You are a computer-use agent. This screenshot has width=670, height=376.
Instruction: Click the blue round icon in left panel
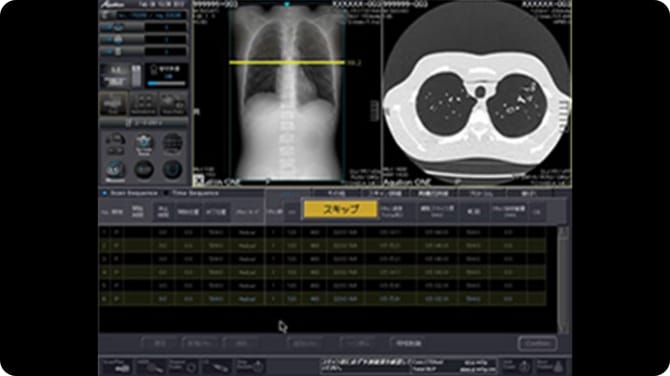click(144, 144)
